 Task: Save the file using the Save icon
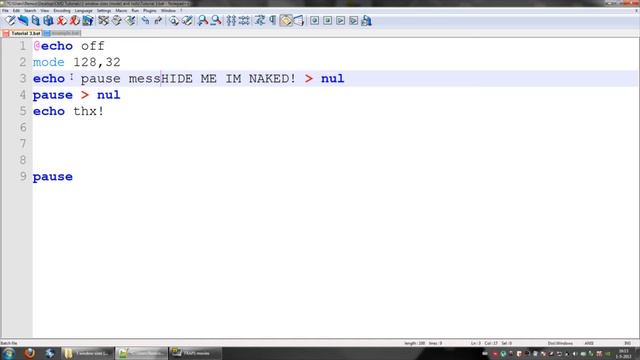tap(36, 20)
